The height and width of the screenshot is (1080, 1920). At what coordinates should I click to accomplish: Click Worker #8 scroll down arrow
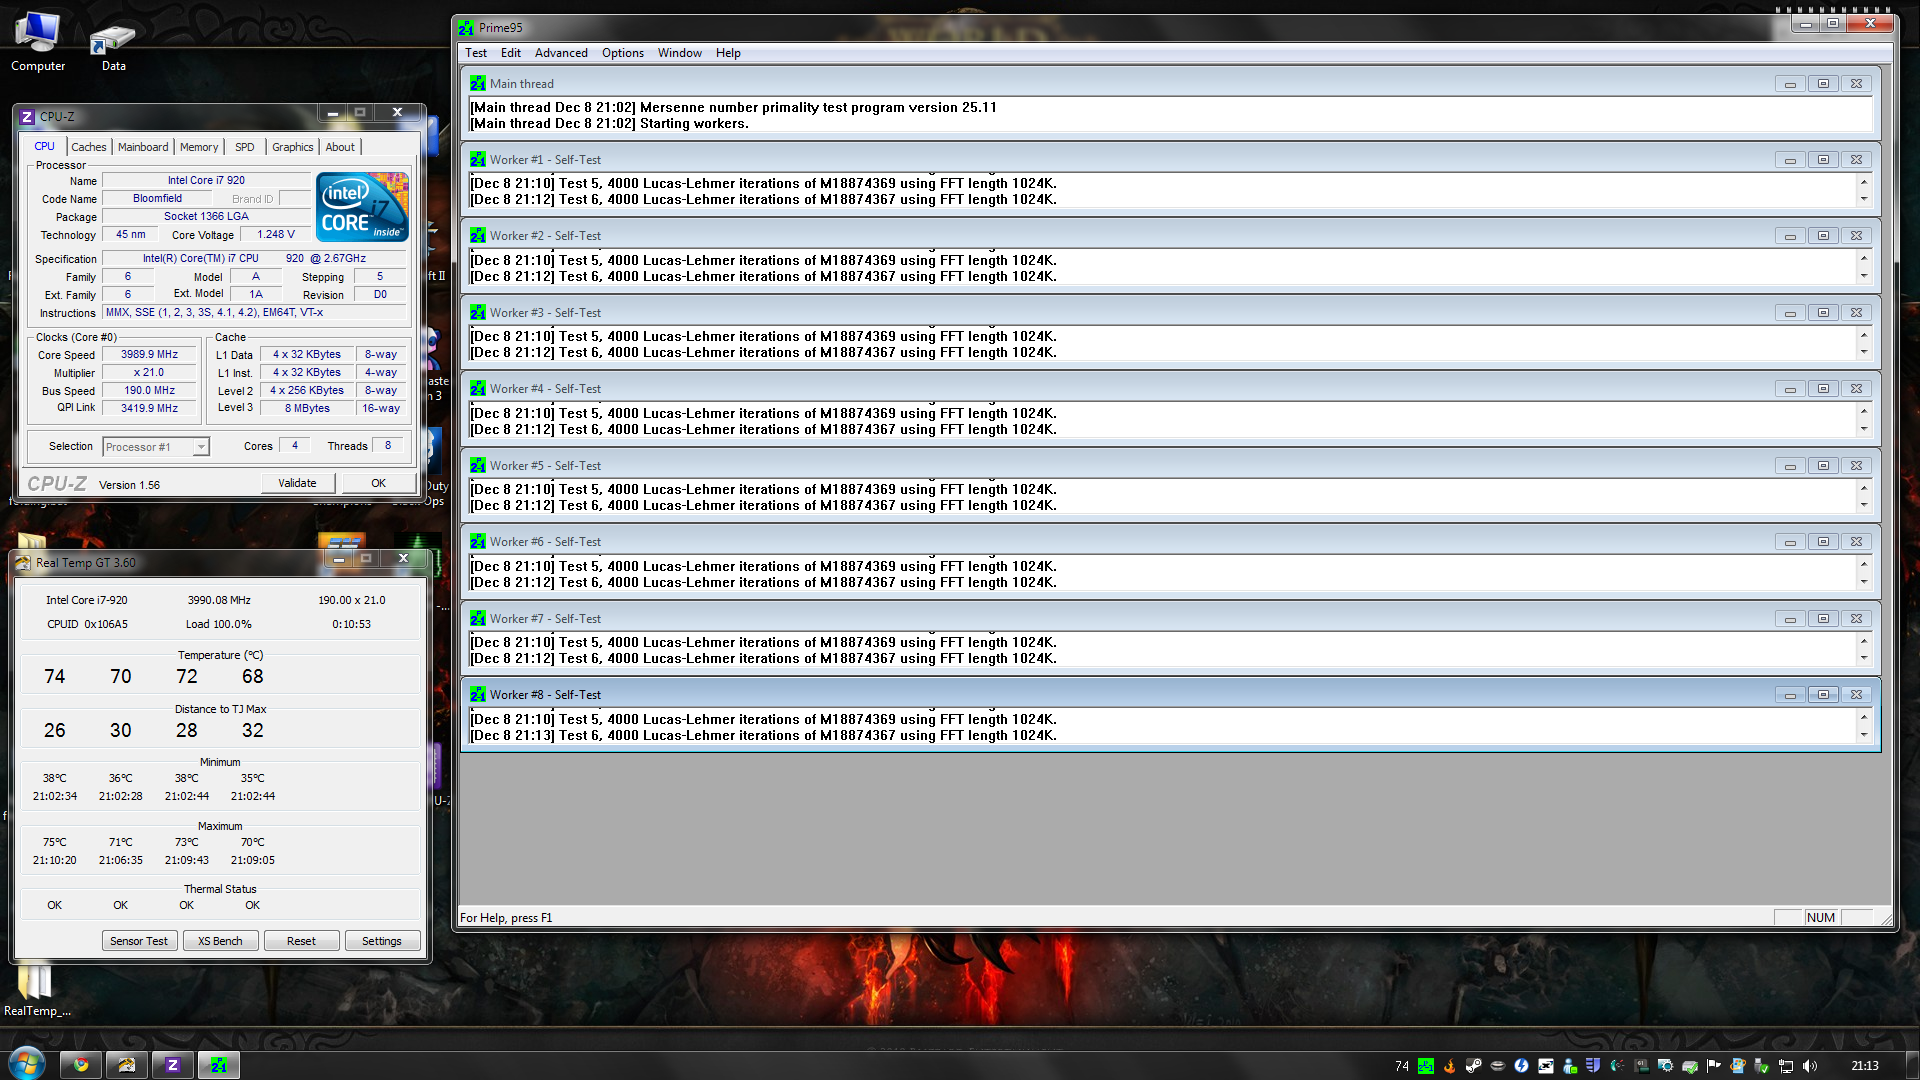pyautogui.click(x=1864, y=735)
